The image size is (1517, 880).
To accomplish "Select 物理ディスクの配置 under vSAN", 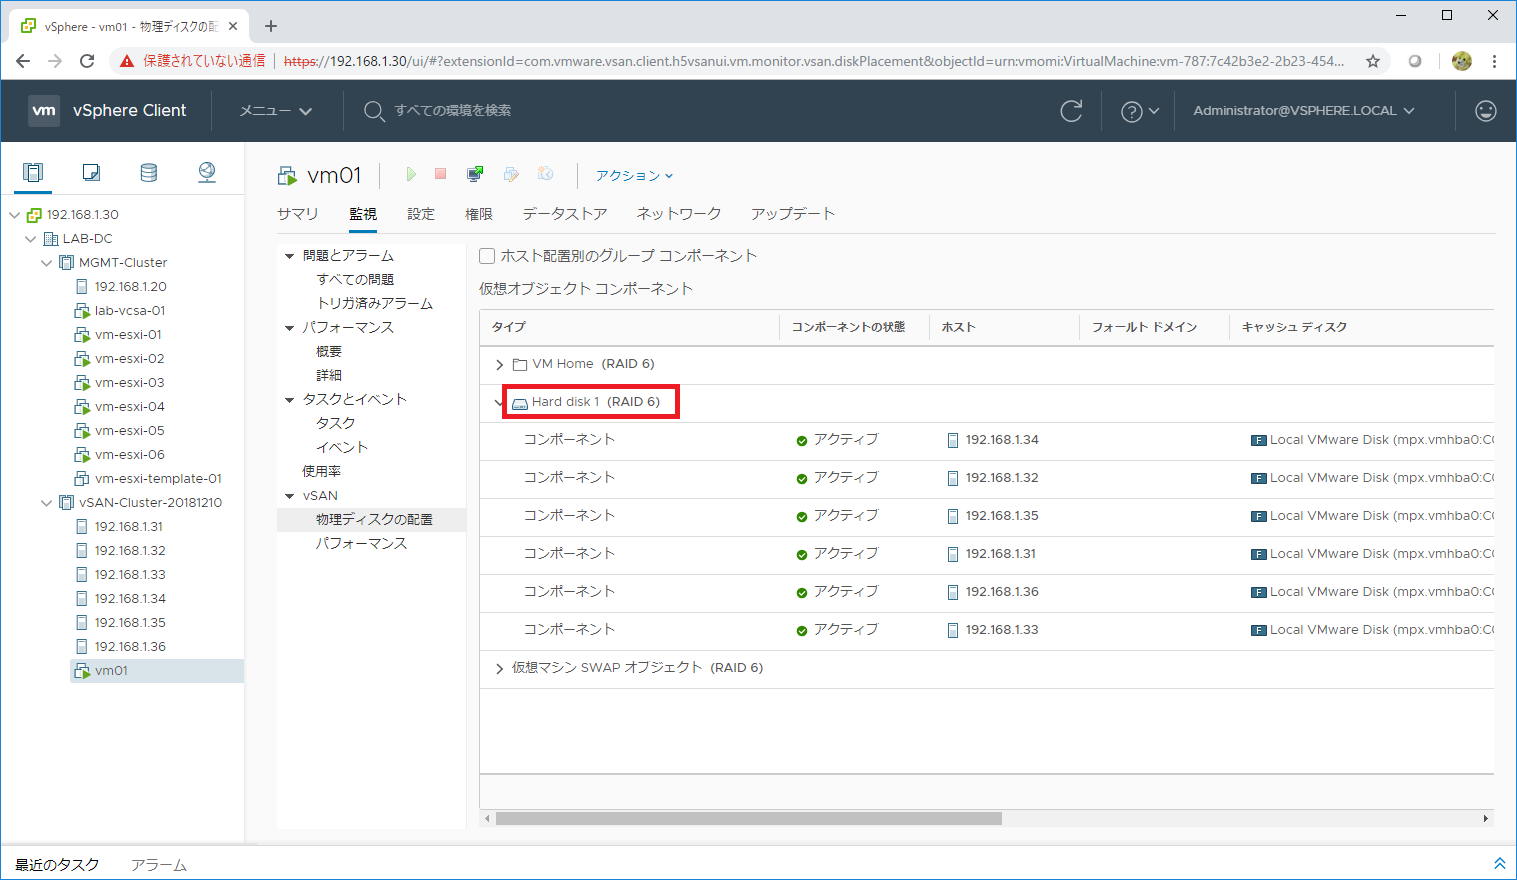I will click(x=374, y=520).
